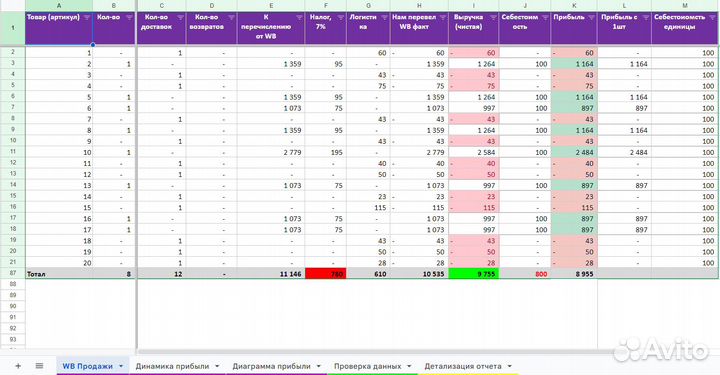The height and width of the screenshot is (375, 720).
Task: Open filter for Налог, 7% column
Action: (340, 17)
